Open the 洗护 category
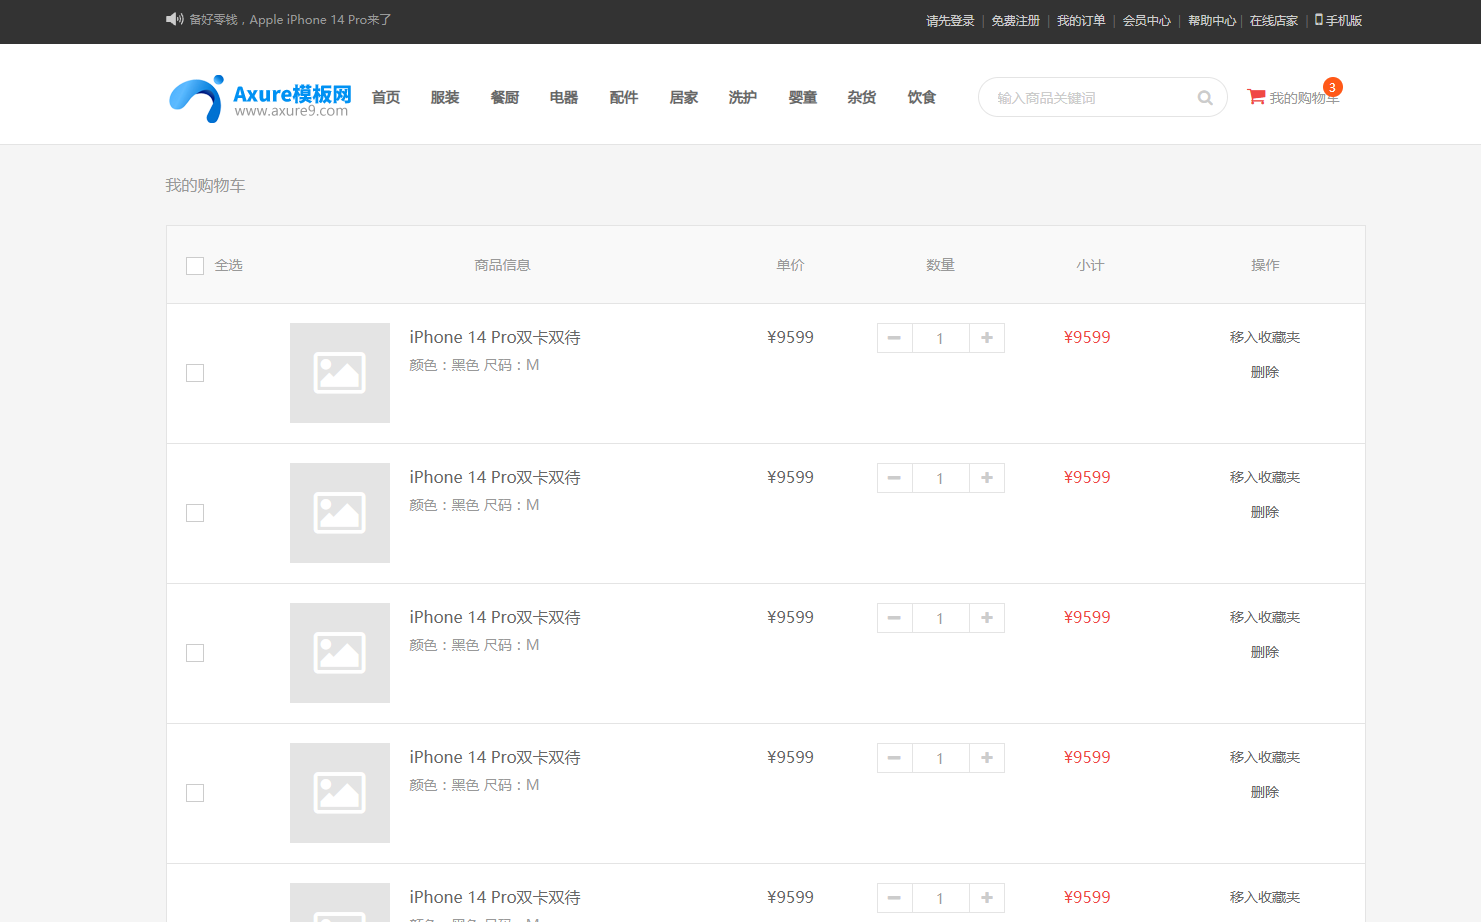The width and height of the screenshot is (1481, 922). tap(743, 97)
